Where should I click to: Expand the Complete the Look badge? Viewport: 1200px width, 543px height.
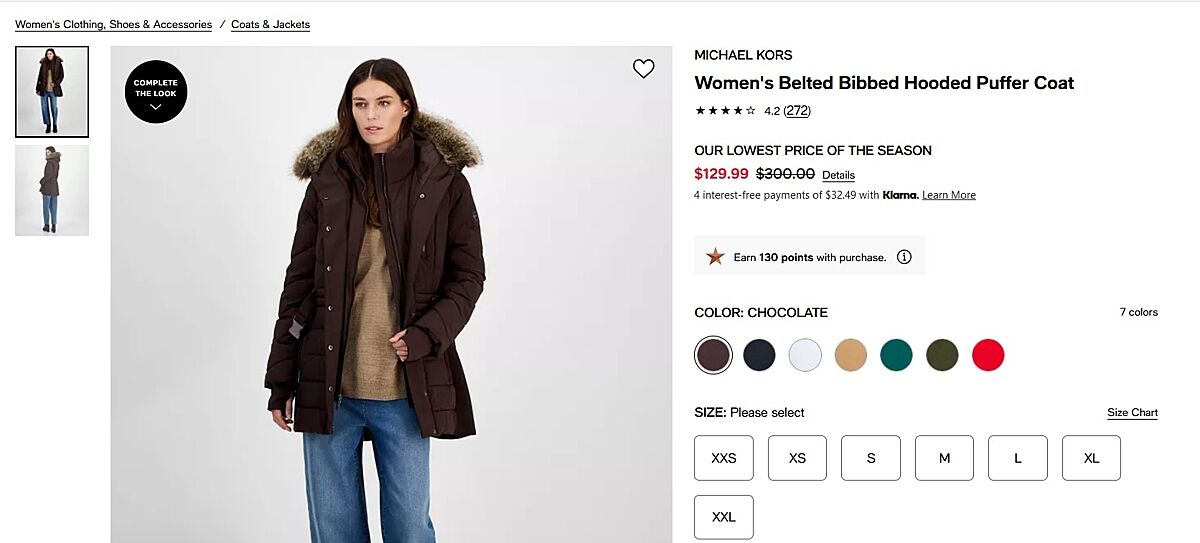(x=156, y=92)
